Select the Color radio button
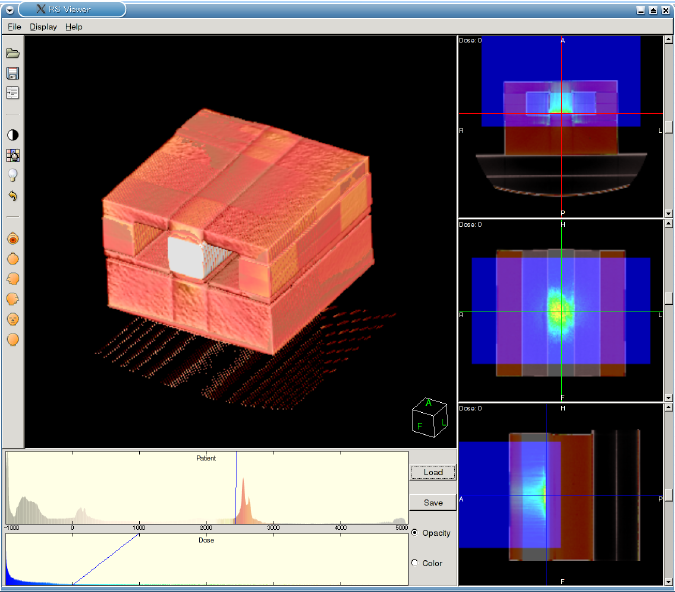Image resolution: width=675 pixels, height=592 pixels. [x=416, y=563]
